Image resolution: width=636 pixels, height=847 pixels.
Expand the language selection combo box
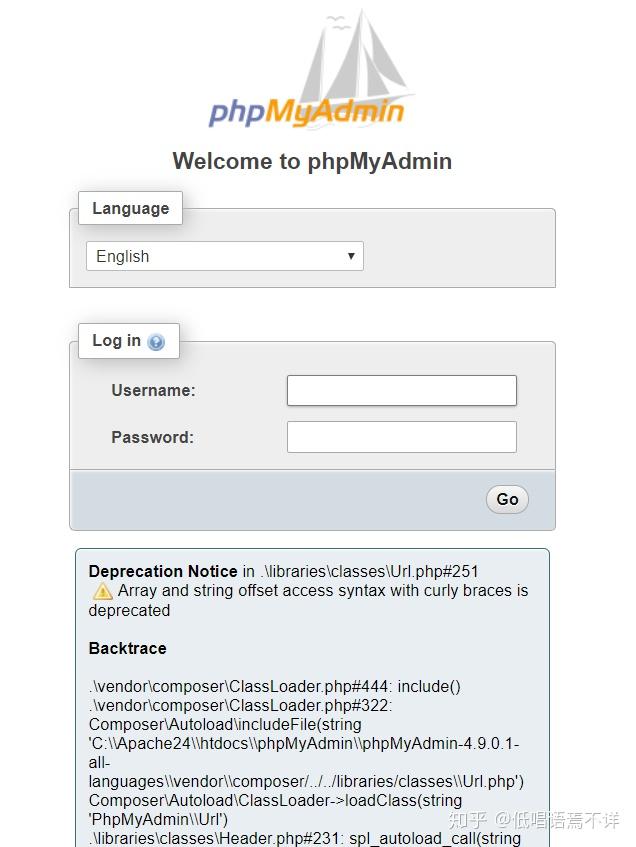(224, 256)
